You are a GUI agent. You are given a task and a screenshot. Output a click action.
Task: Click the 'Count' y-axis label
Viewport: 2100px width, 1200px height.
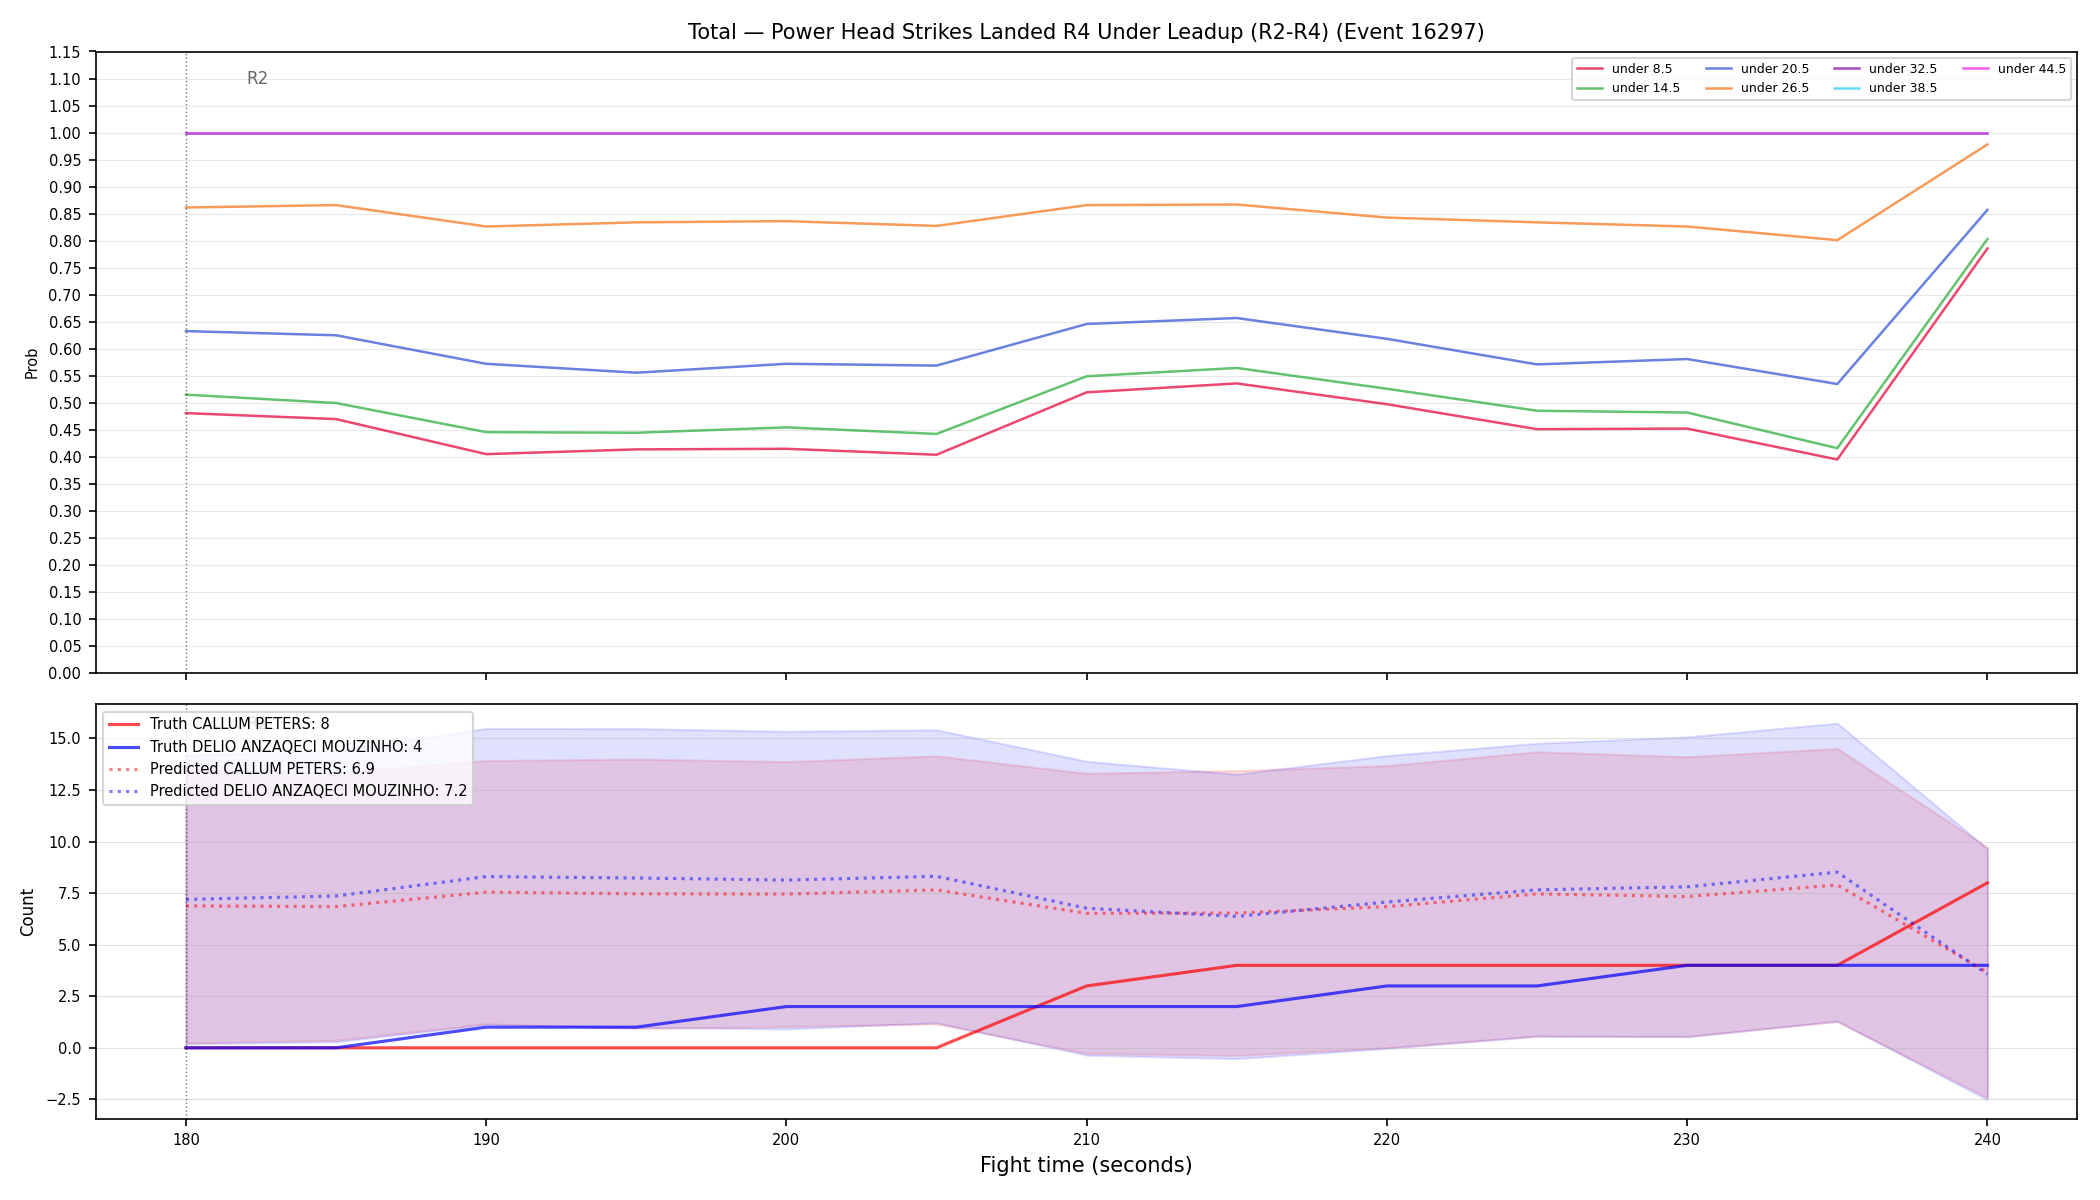(x=27, y=912)
